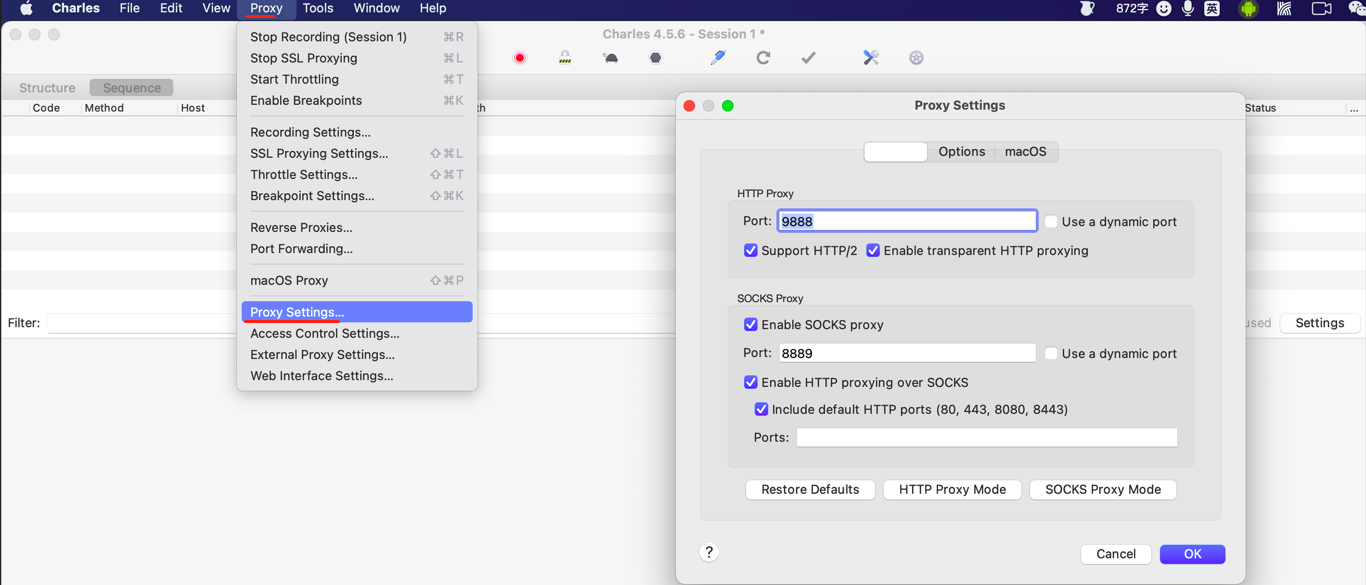This screenshot has height=585, width=1366.
Task: Open the Tools wrench icon
Action: tap(871, 58)
